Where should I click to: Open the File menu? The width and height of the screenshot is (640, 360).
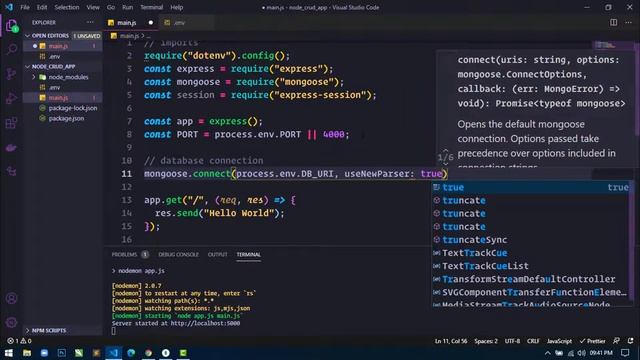coord(25,7)
